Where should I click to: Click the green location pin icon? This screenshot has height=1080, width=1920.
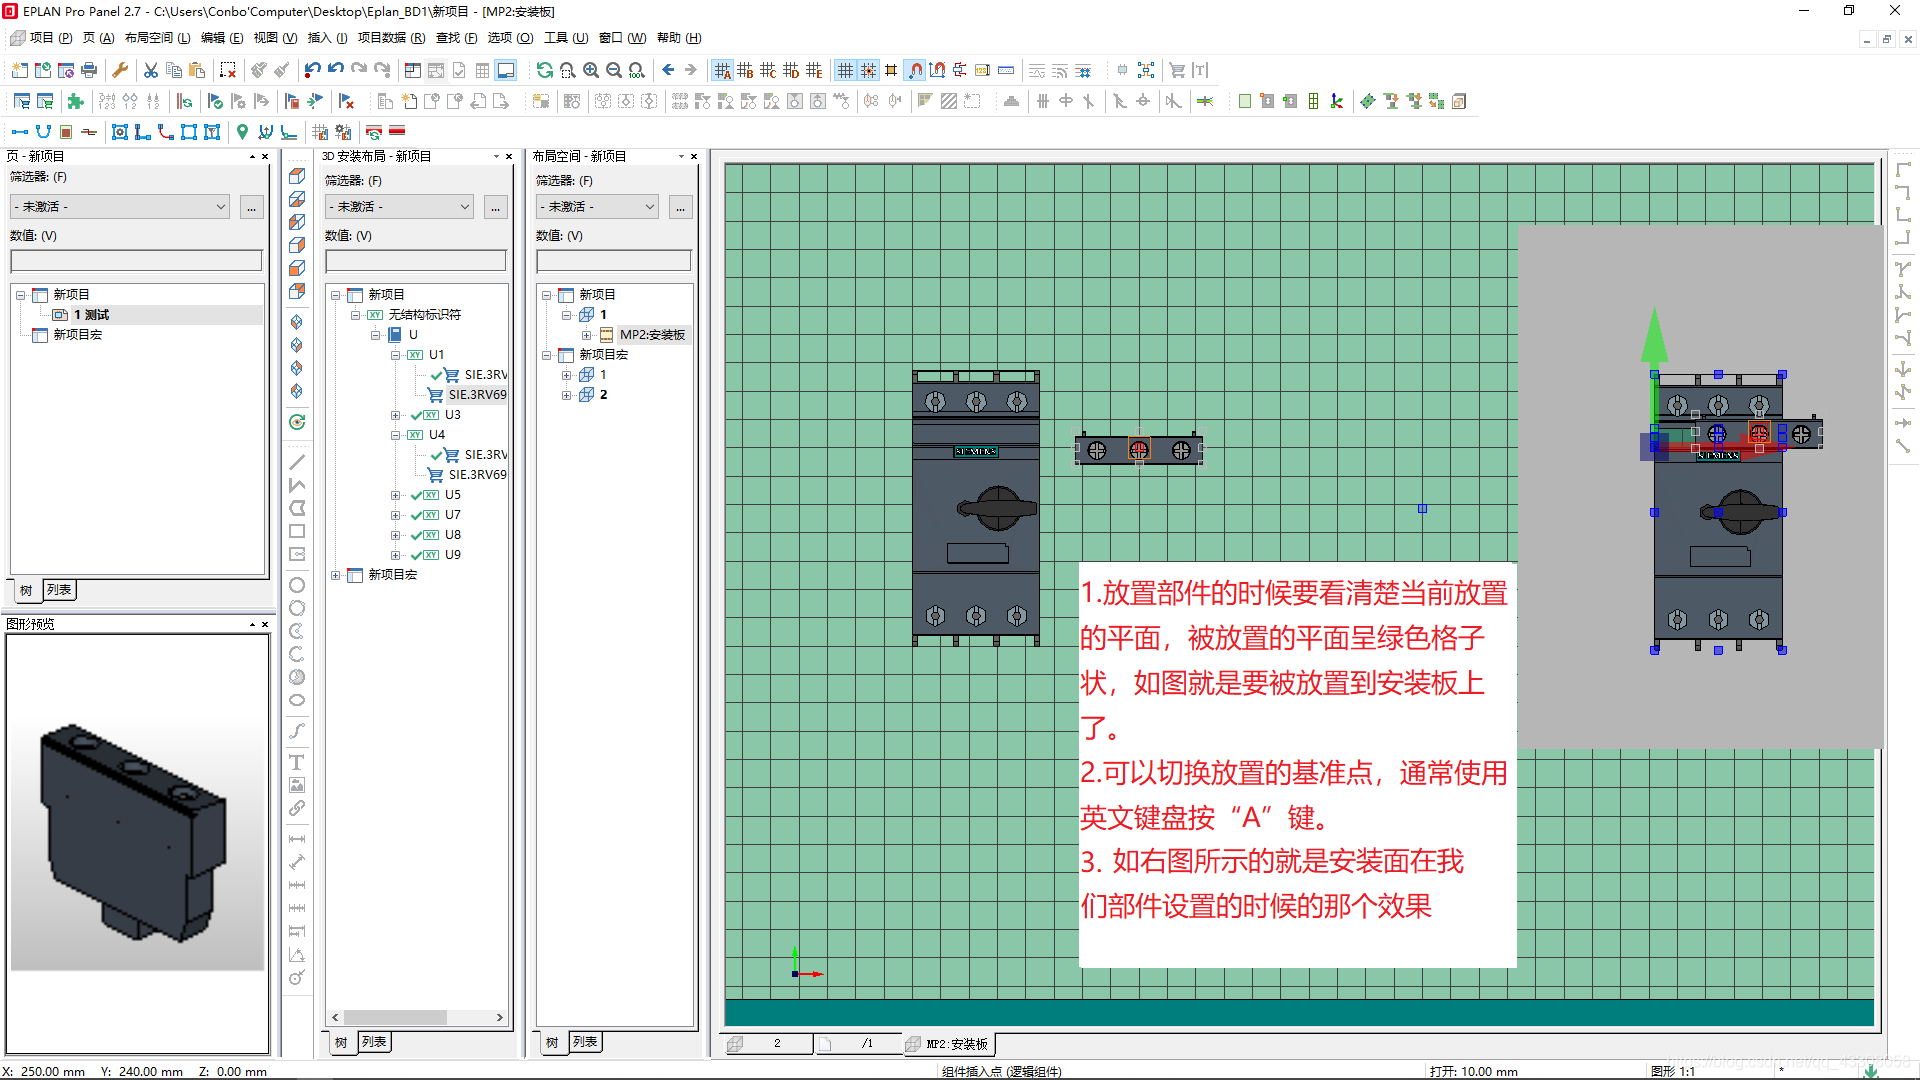(x=242, y=132)
